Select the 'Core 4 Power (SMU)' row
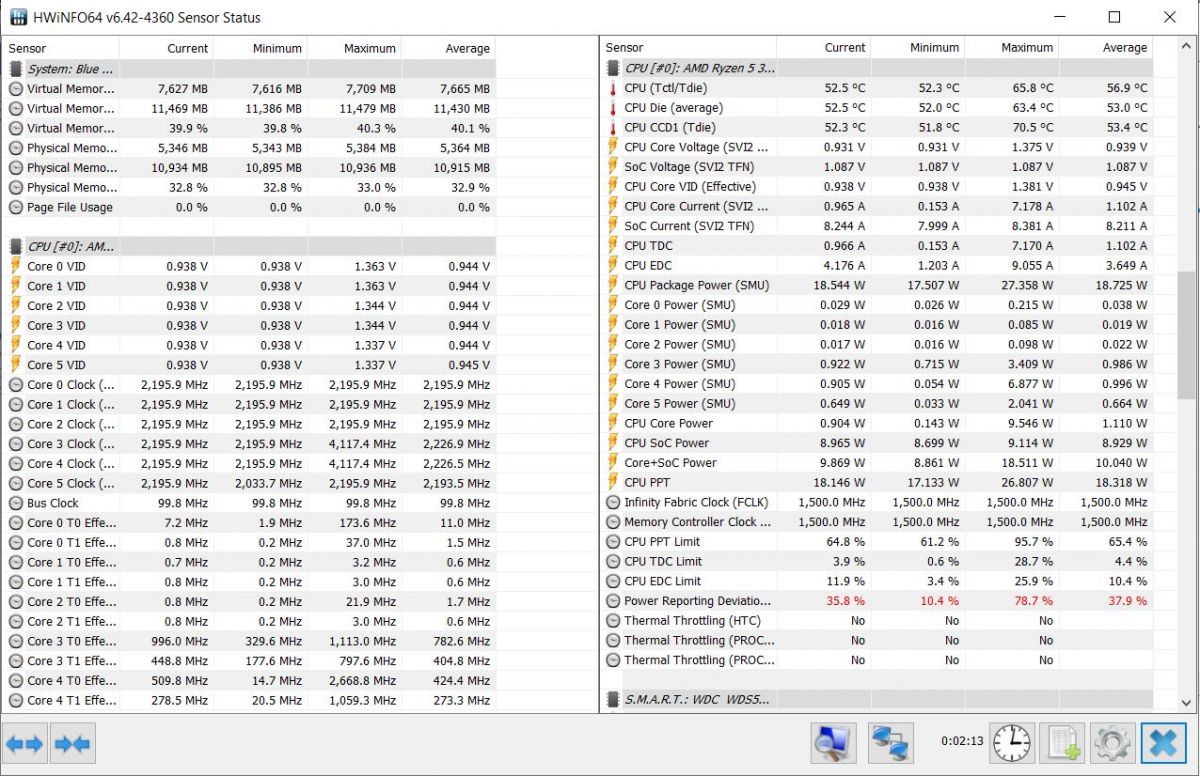 (x=876, y=384)
